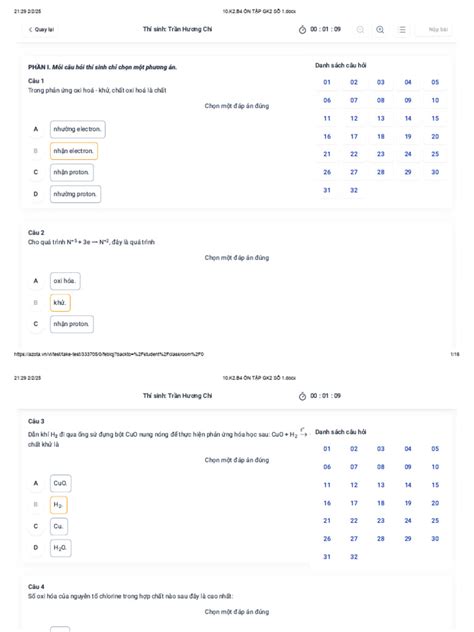
Task: Jump to question 05 in upper list
Action: click(x=435, y=82)
